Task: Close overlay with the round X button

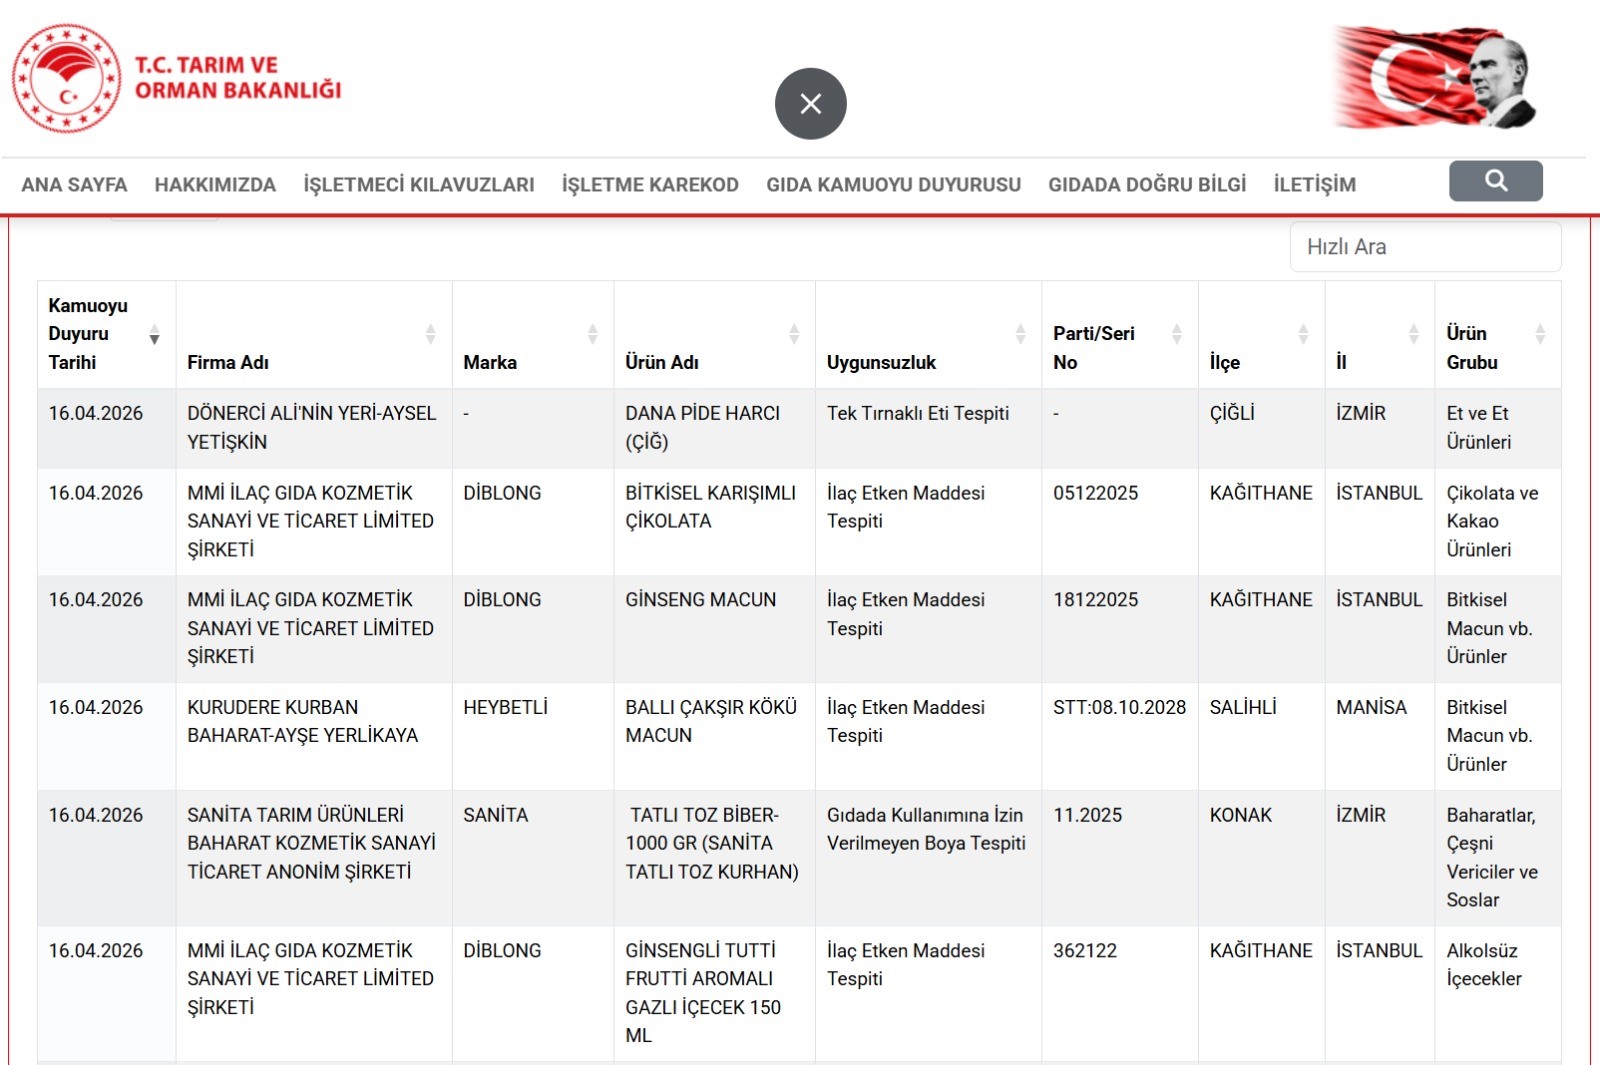Action: (x=810, y=104)
